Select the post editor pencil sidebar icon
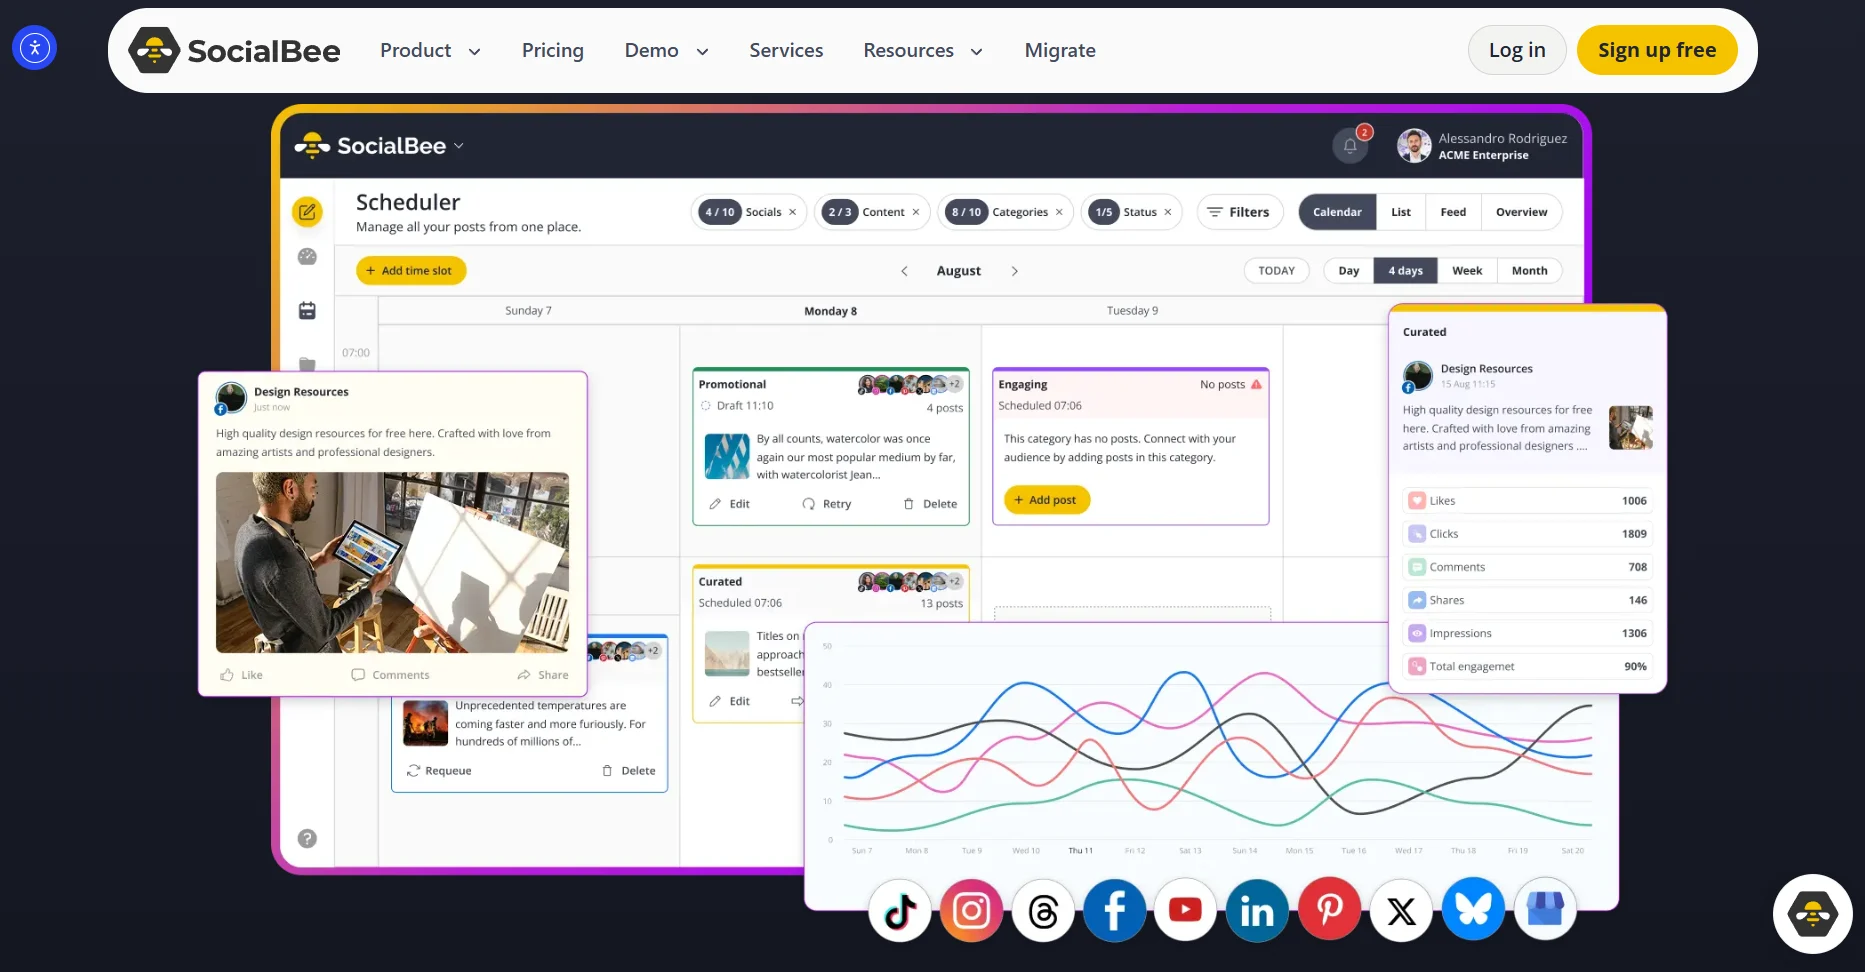The height and width of the screenshot is (972, 1865). click(307, 212)
